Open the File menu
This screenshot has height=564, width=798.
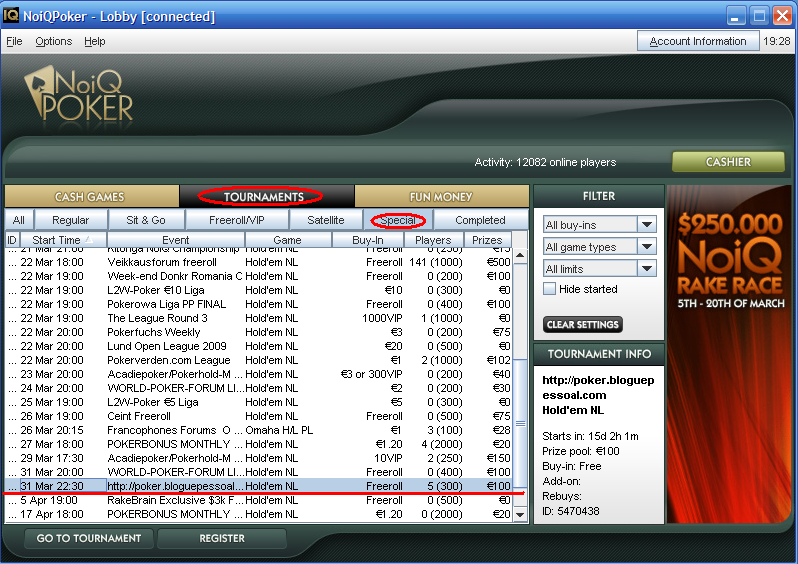[14, 41]
